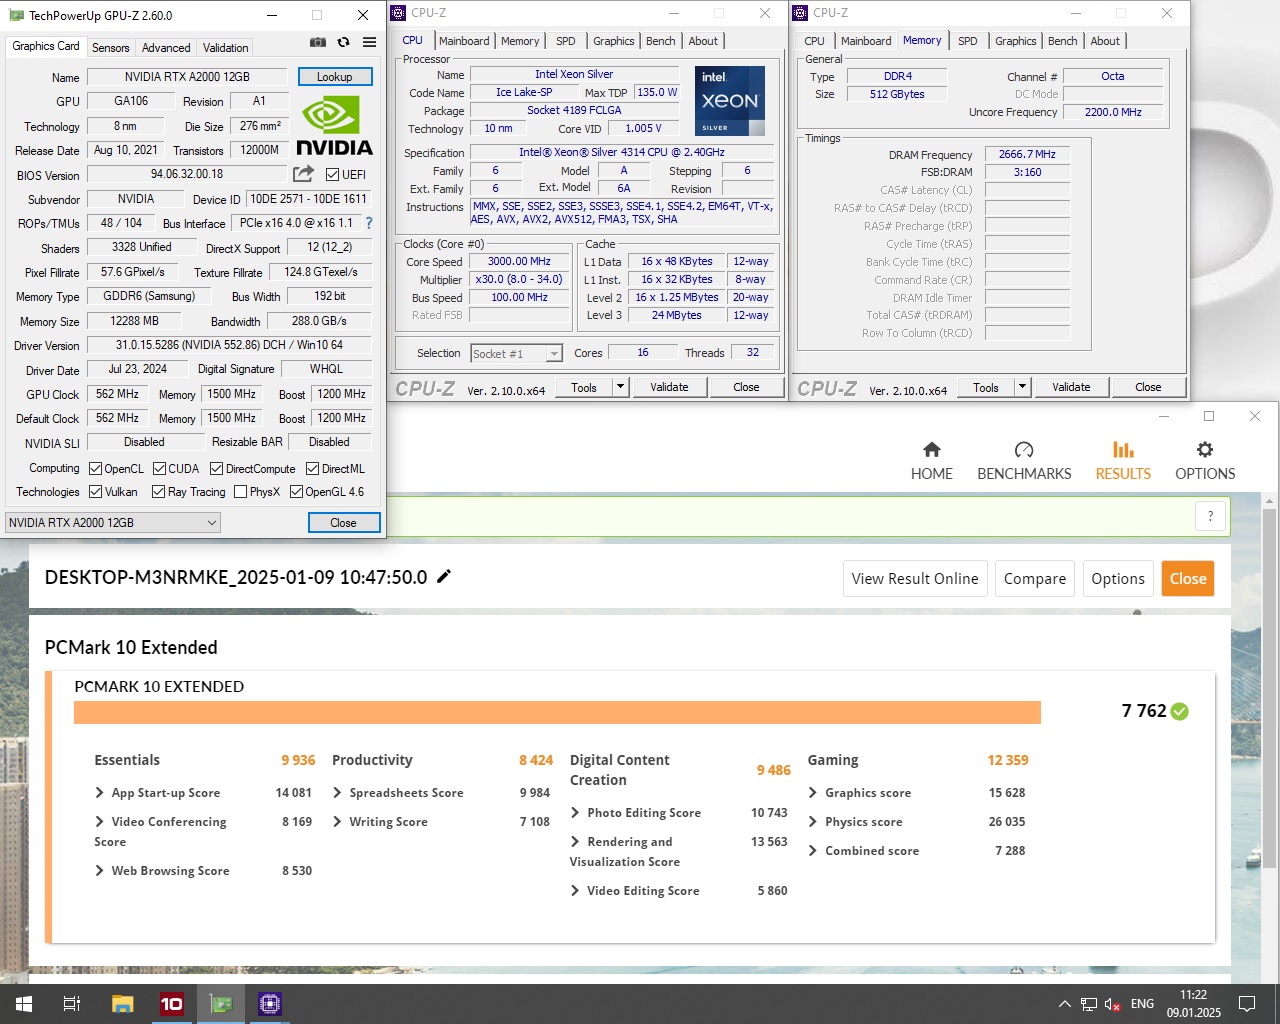
Task: Click the GPU-Z refresh icon
Action: tap(343, 42)
